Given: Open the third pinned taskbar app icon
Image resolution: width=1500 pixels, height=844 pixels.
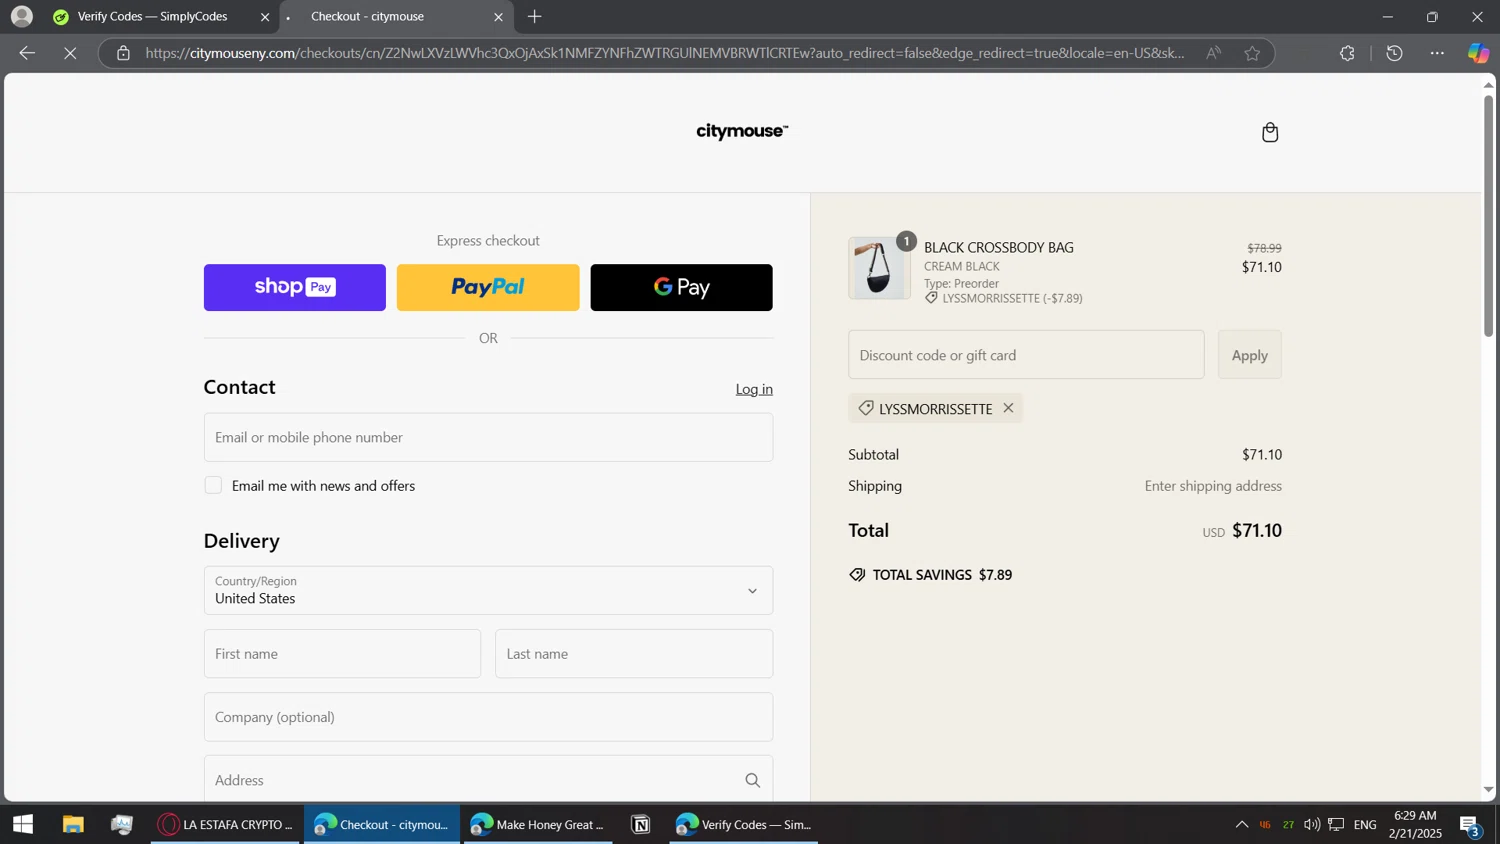Looking at the screenshot, I should point(122,825).
